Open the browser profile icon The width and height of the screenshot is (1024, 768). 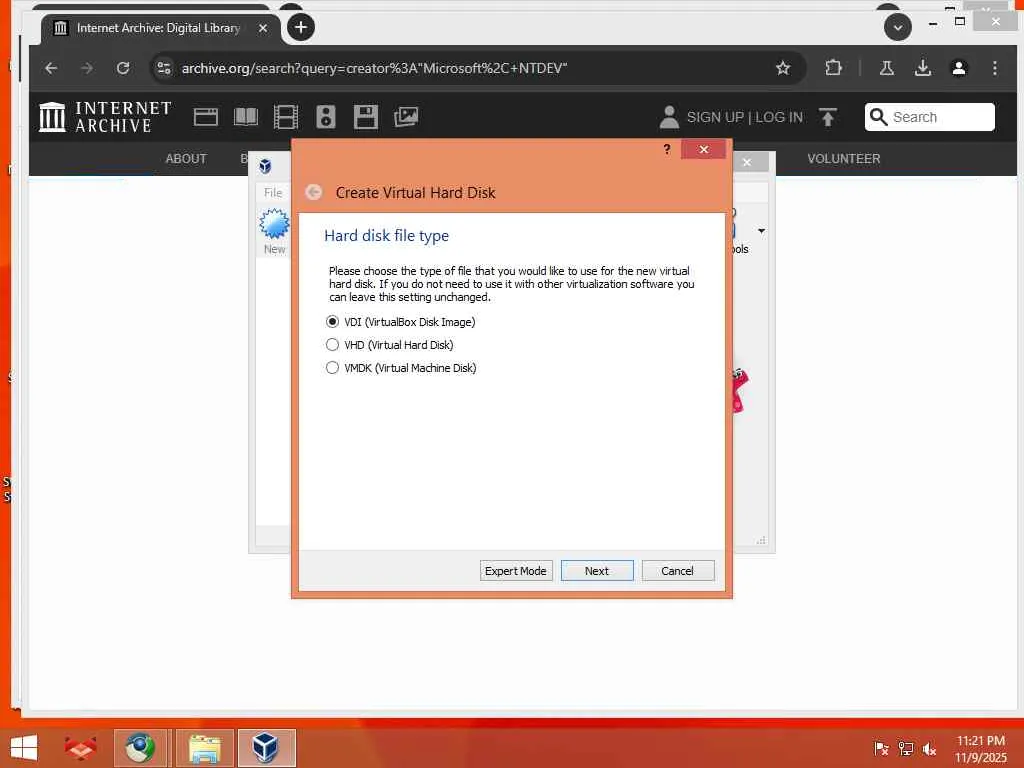tap(959, 68)
